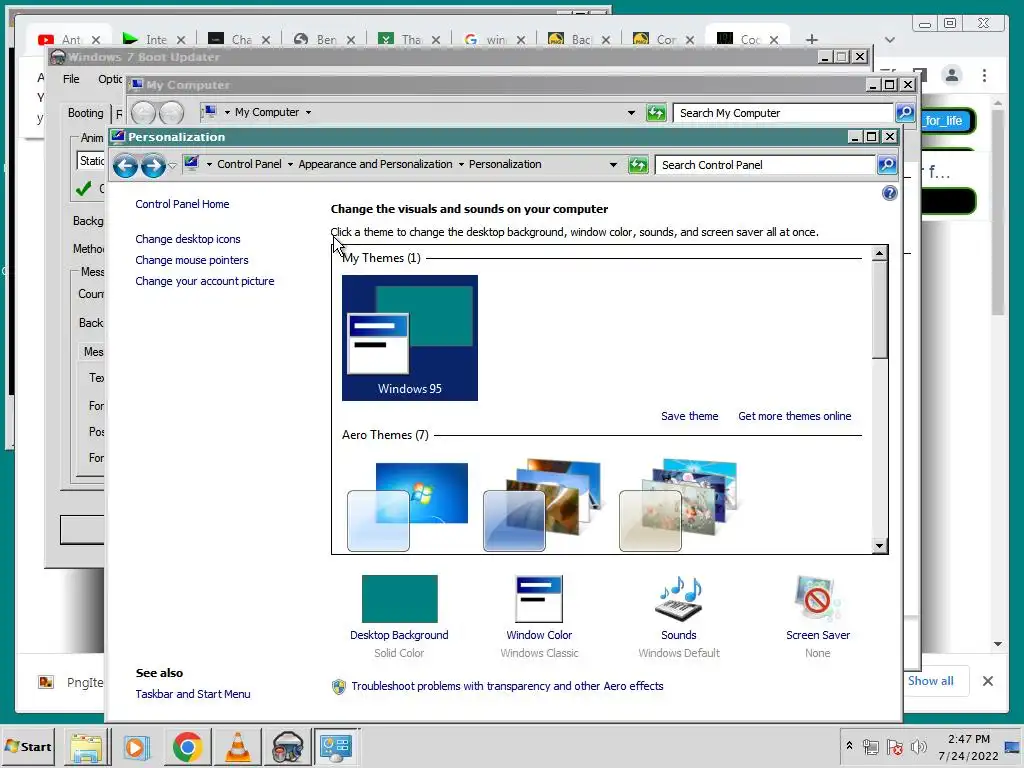Open recent pages dropdown beside forward button

pyautogui.click(x=172, y=166)
